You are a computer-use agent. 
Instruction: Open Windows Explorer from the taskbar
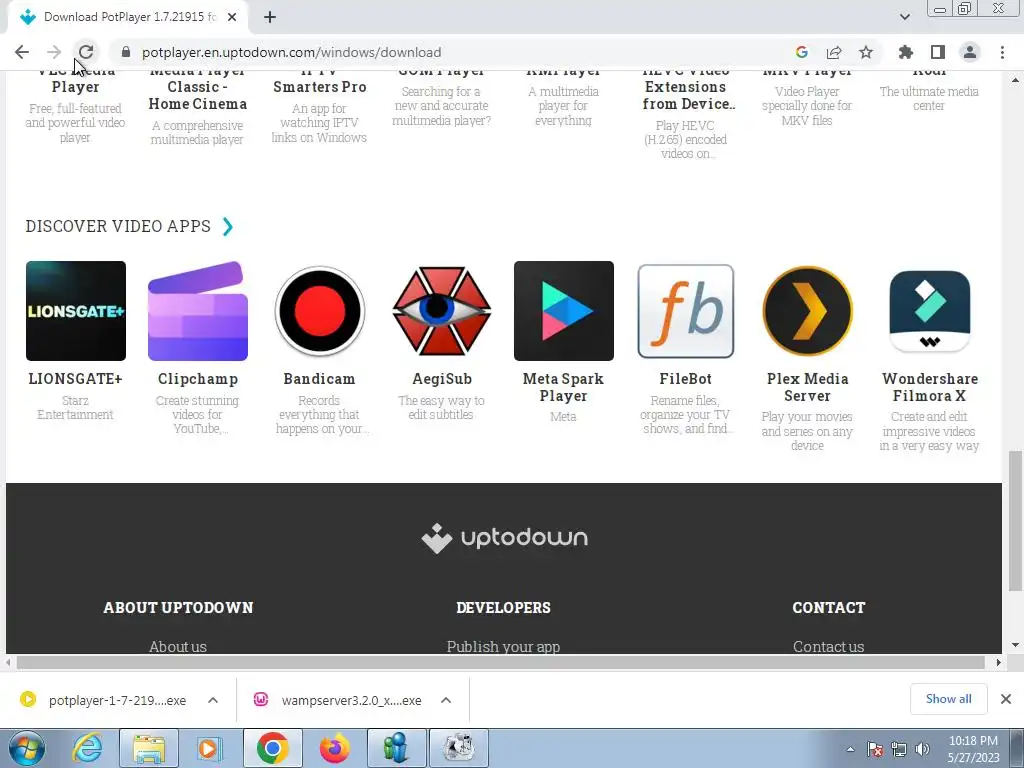click(x=149, y=748)
